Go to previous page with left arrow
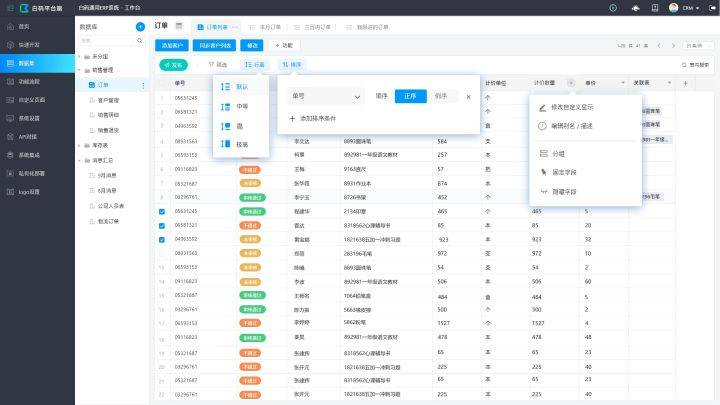 coord(659,45)
